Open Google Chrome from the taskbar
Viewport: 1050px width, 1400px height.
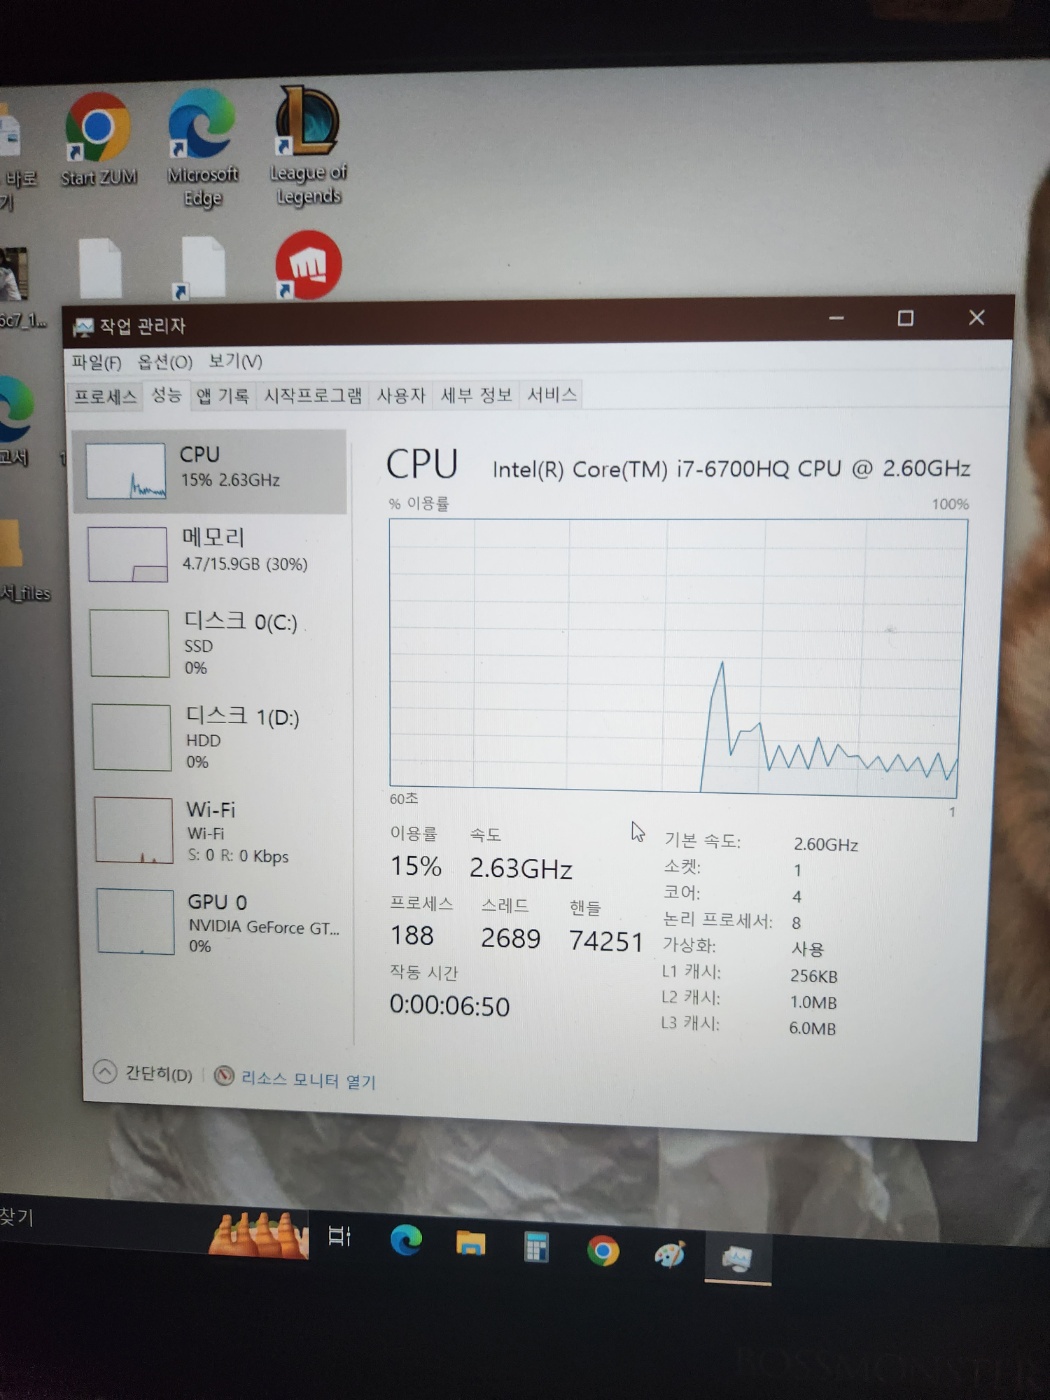click(x=603, y=1251)
